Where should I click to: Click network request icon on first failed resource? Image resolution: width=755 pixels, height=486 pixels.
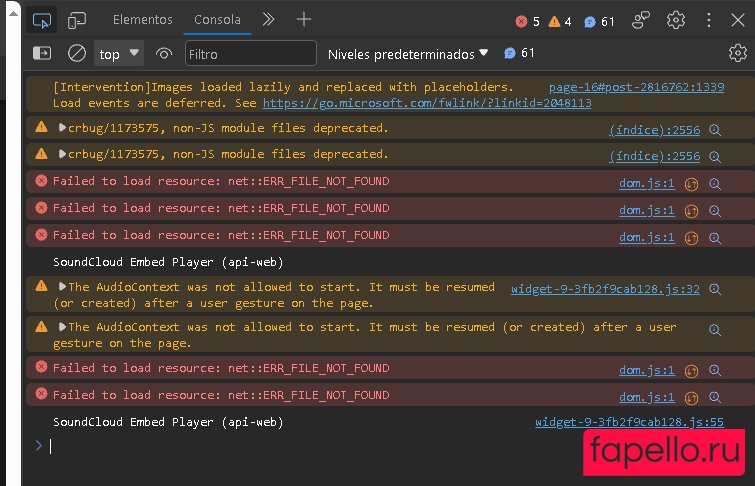691,184
